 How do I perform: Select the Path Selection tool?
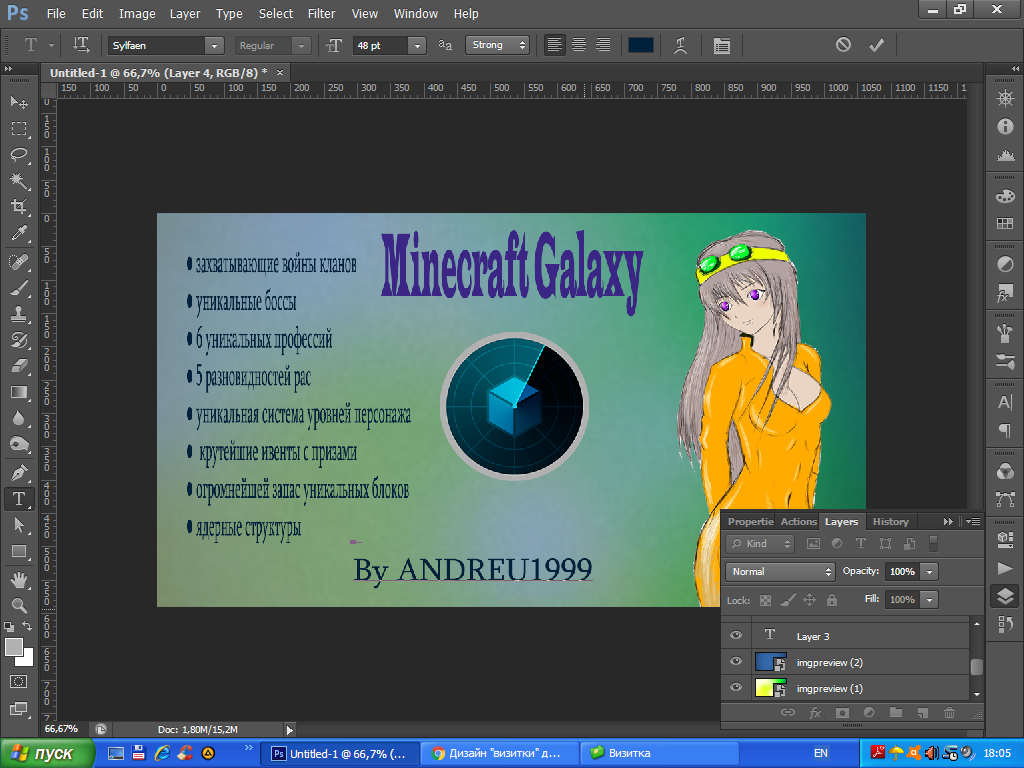click(x=19, y=525)
